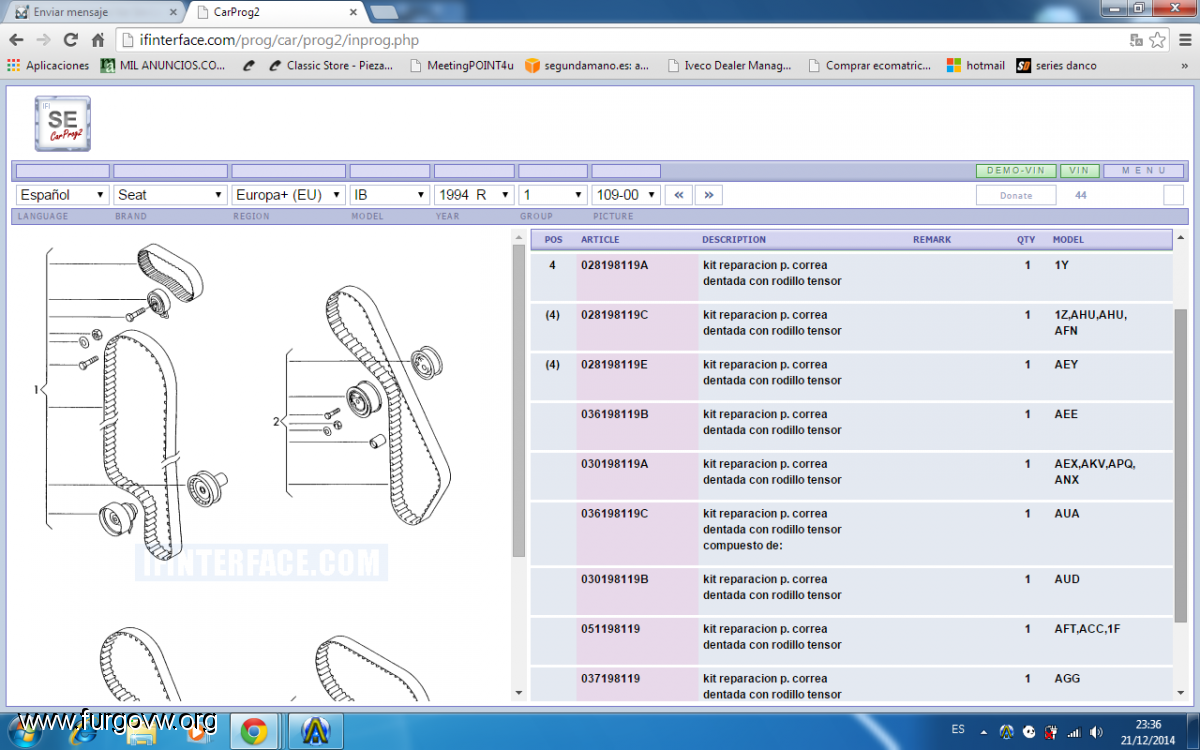
Task: Go to previous picture with « button
Action: click(679, 195)
